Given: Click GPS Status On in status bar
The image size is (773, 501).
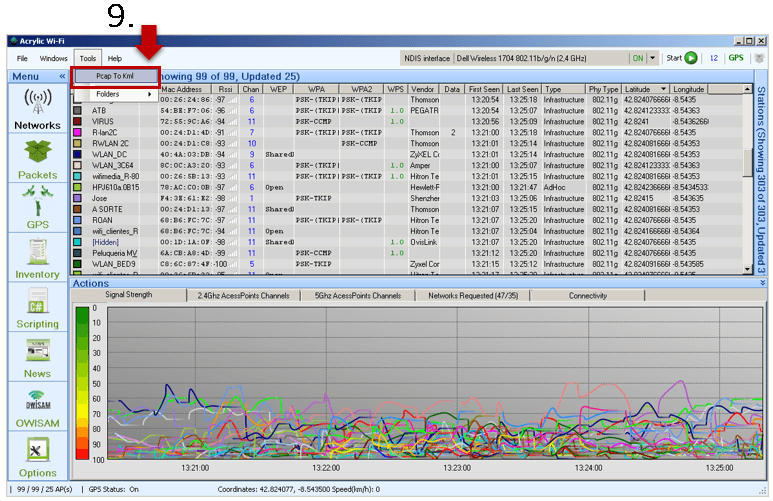Looking at the screenshot, I should [113, 489].
